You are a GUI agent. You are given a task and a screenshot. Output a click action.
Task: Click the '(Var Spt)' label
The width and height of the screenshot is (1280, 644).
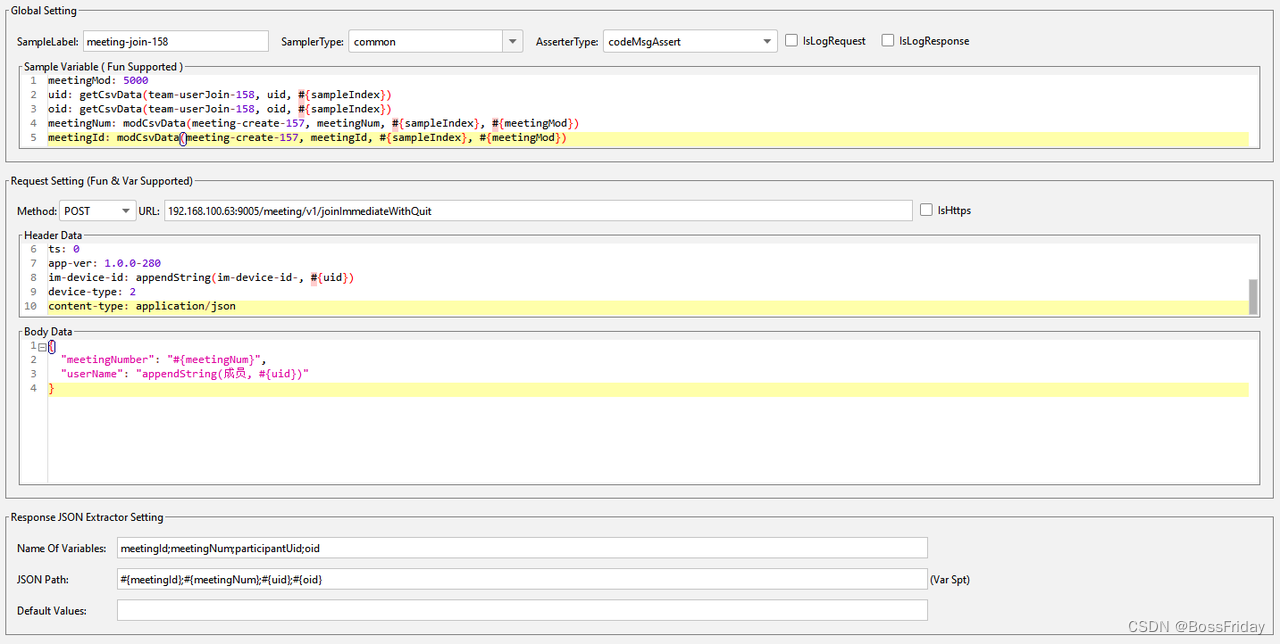click(950, 579)
